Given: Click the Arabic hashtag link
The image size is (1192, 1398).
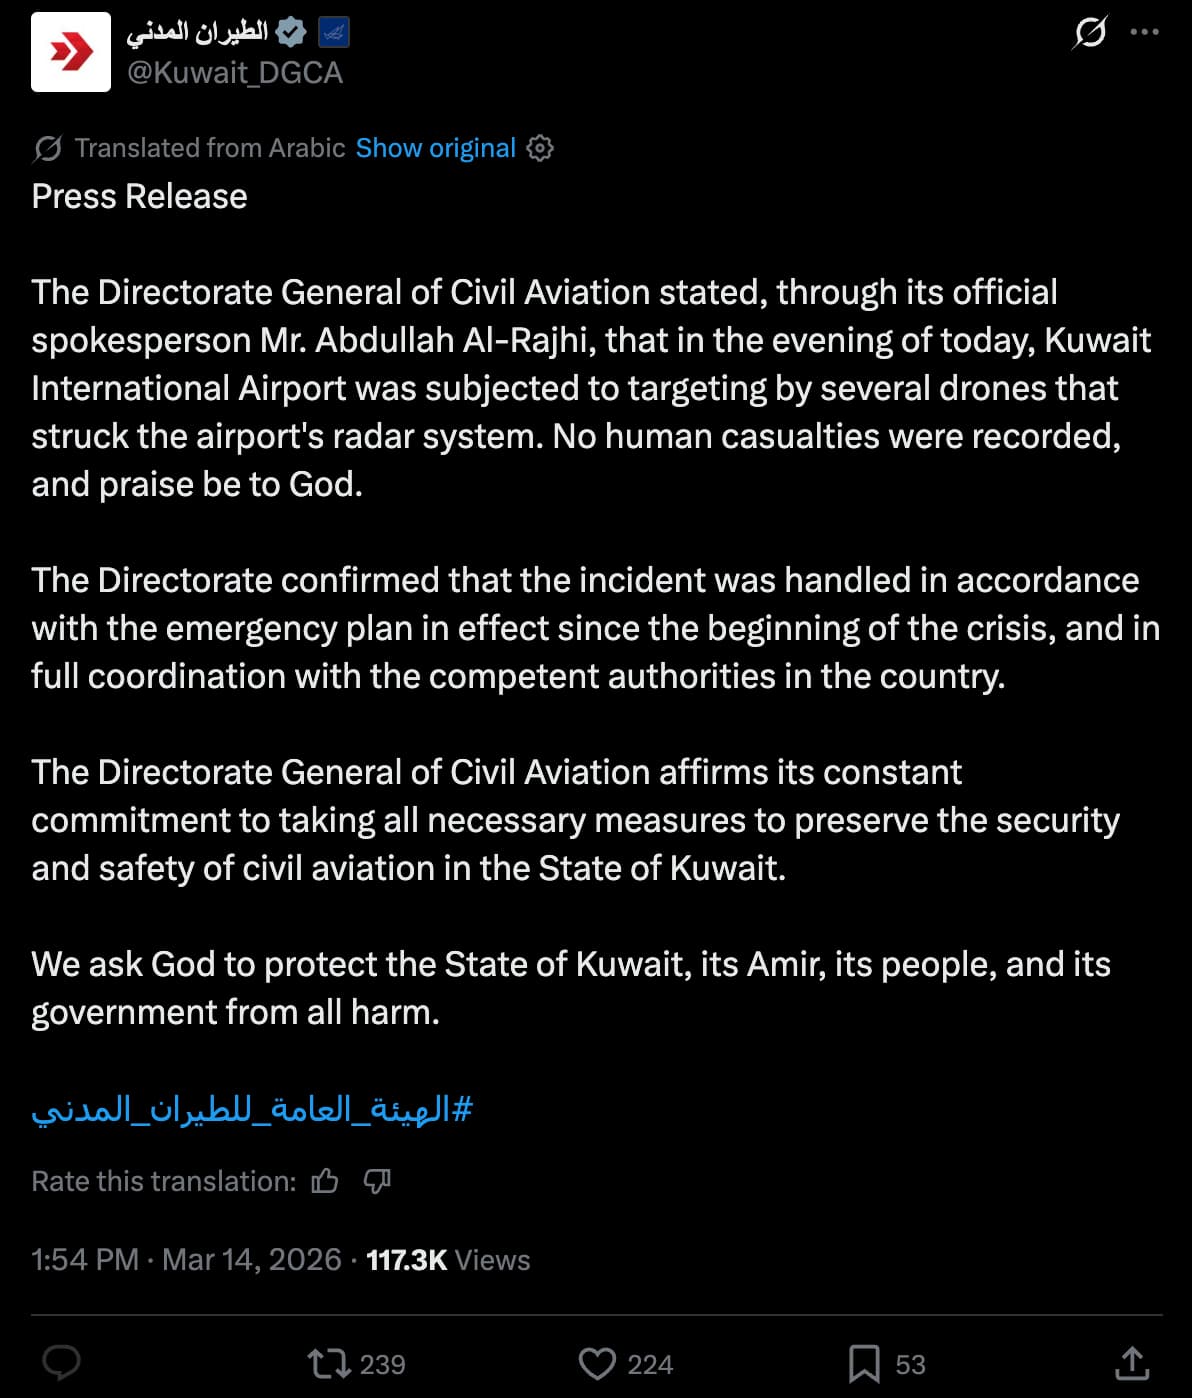Looking at the screenshot, I should (x=252, y=1109).
